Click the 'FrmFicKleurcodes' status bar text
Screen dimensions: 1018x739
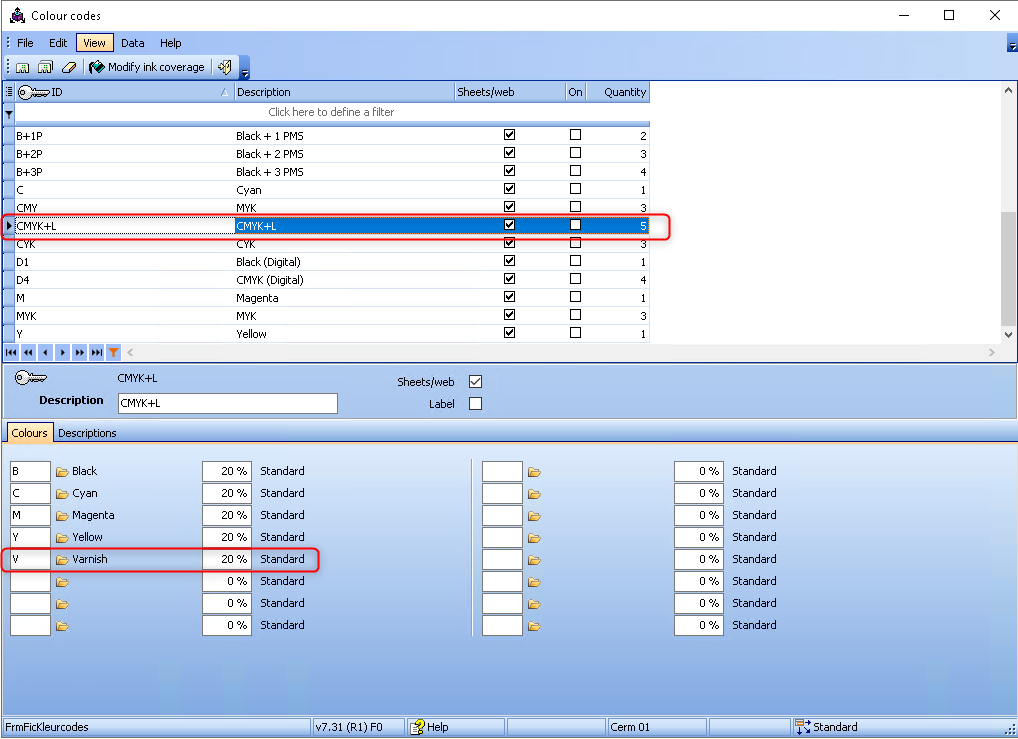[x=47, y=727]
